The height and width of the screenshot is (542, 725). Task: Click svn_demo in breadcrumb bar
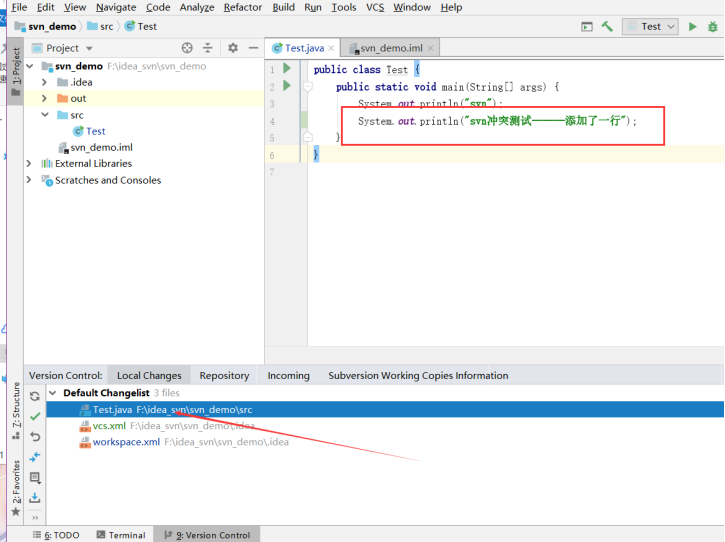click(x=45, y=27)
